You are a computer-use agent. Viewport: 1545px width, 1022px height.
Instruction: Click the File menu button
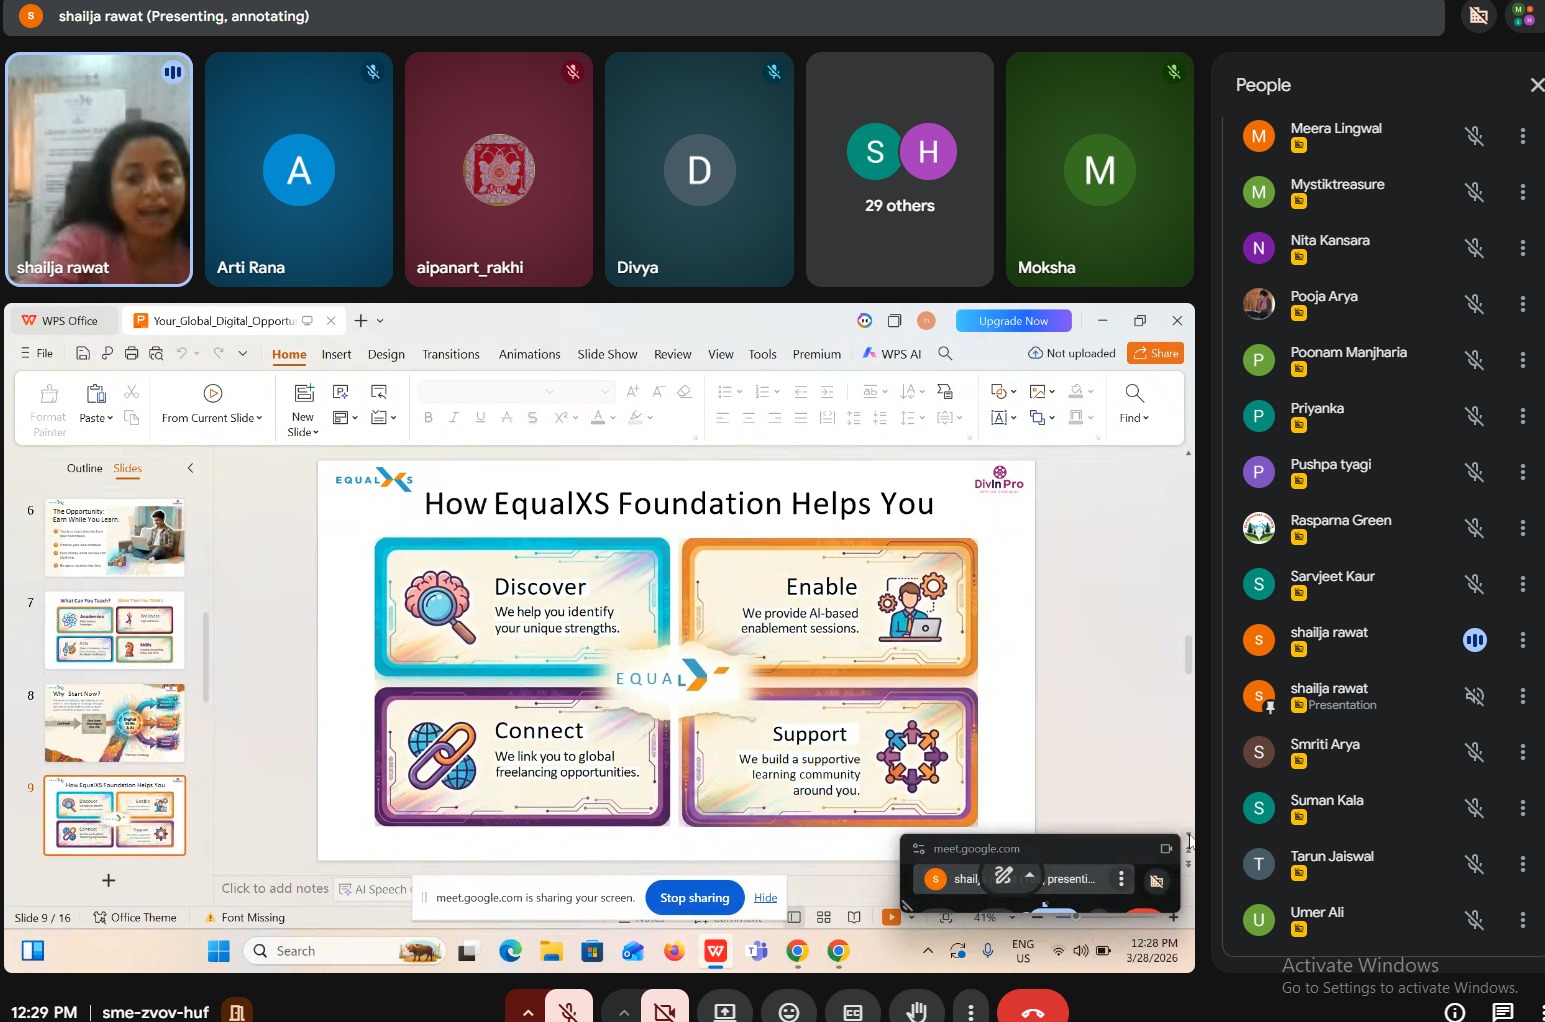[37, 353]
